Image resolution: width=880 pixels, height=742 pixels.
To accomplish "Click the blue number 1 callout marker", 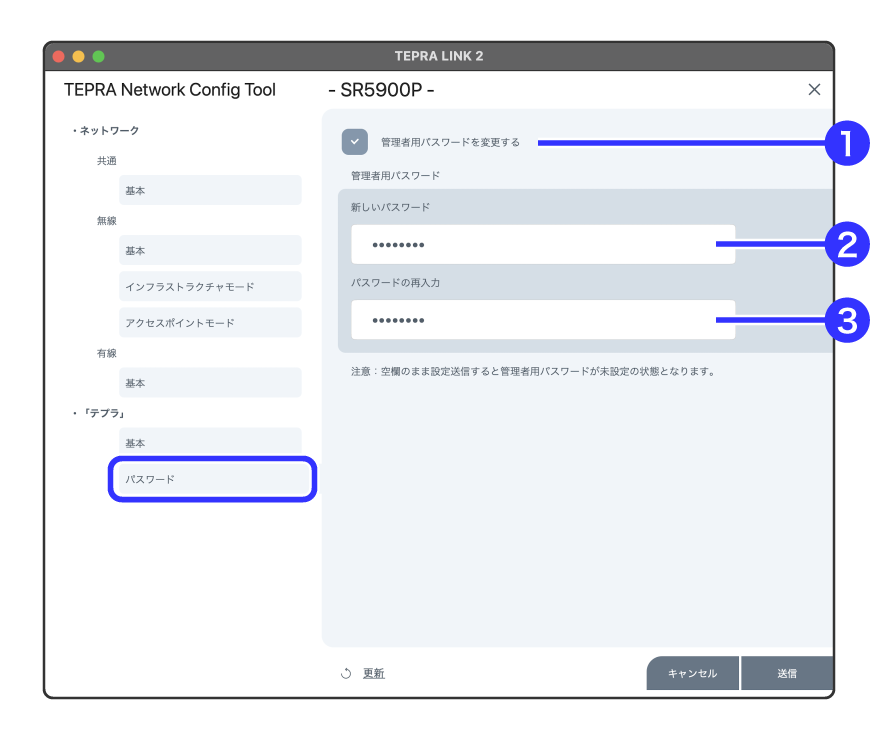I will coord(846,143).
